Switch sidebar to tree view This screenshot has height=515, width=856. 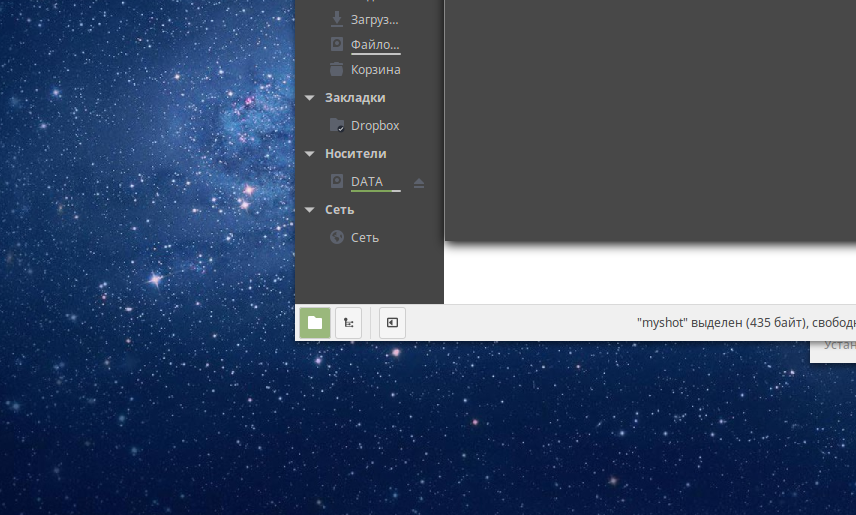point(348,323)
